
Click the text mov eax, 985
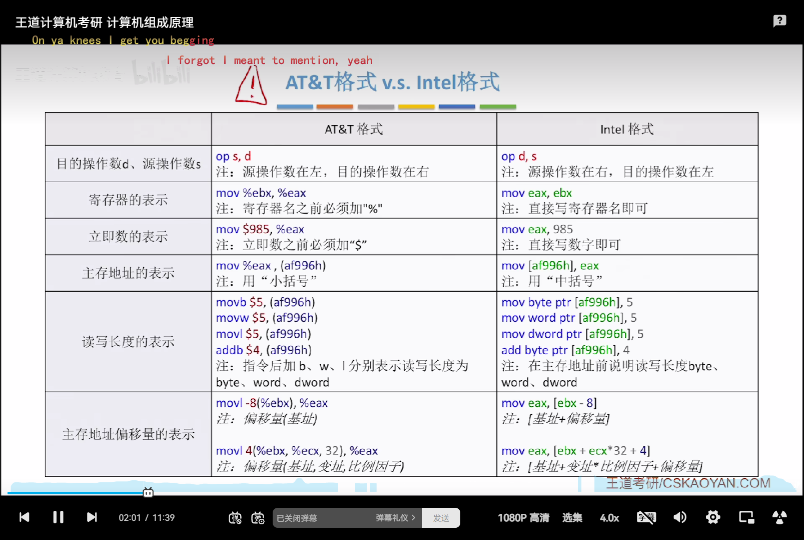click(x=537, y=229)
